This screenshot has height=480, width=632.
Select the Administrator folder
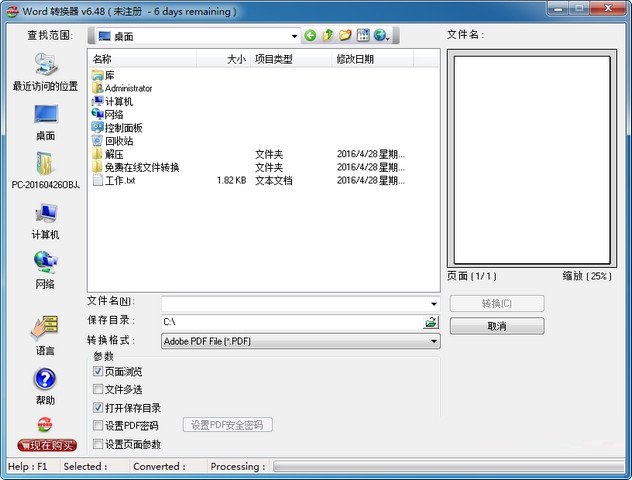pyautogui.click(x=122, y=88)
